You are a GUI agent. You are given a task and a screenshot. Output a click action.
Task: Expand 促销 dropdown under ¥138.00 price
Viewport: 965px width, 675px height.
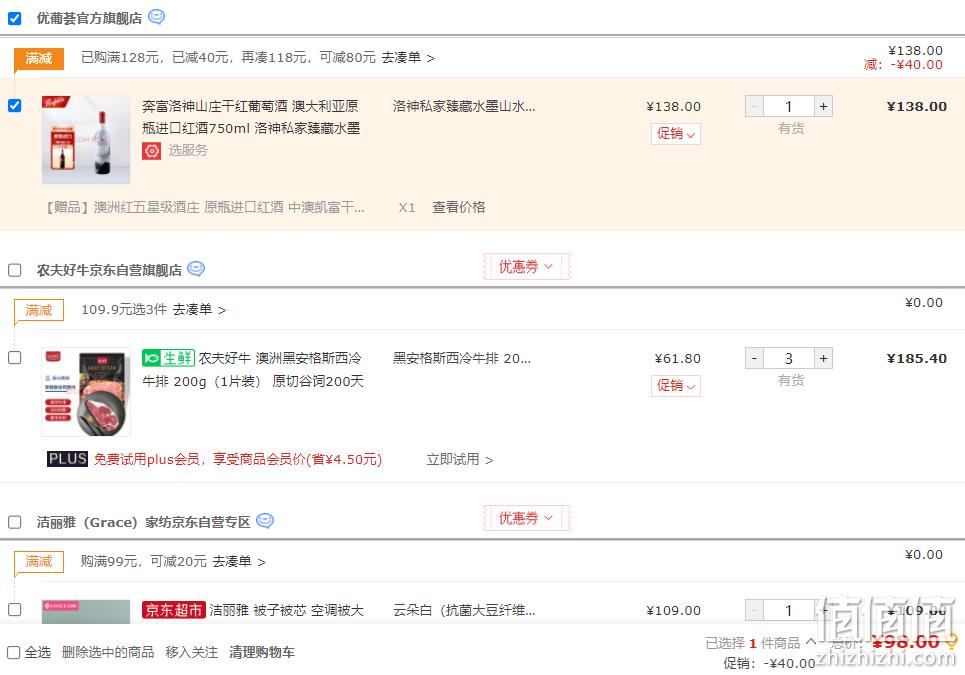[676, 134]
